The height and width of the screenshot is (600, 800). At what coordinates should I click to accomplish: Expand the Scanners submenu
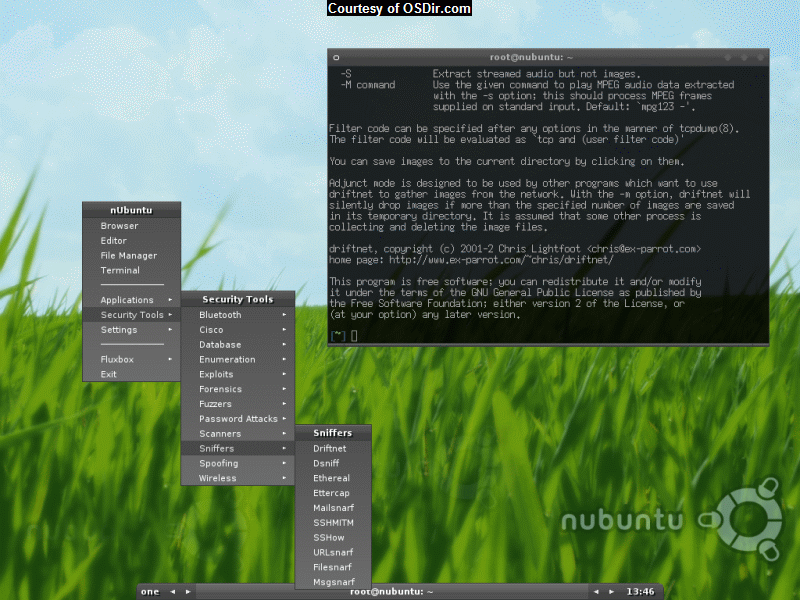(x=238, y=433)
